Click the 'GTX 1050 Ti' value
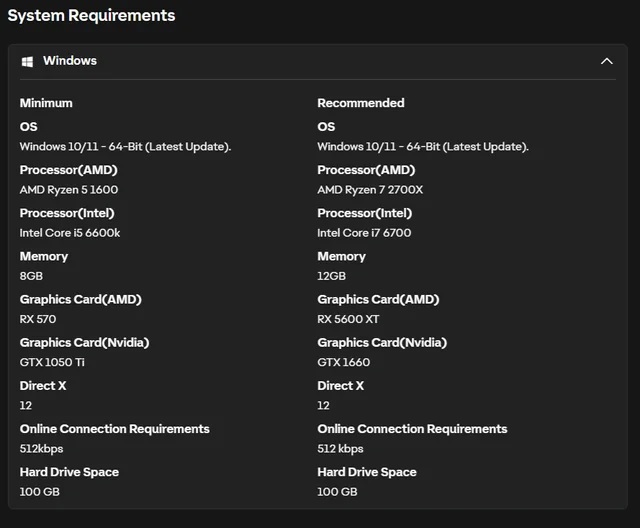This screenshot has width=640, height=528. coord(52,362)
